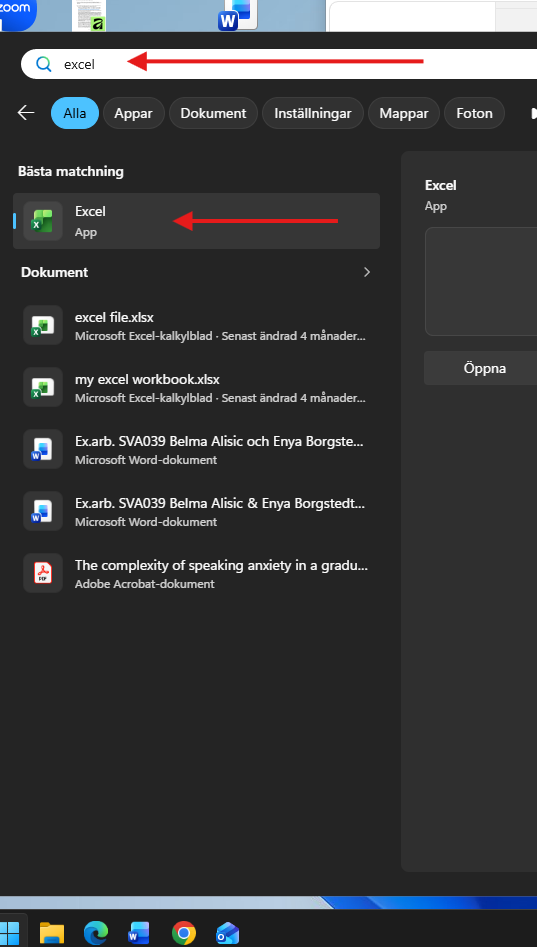Click the Zoom desktop icon

pyautogui.click(x=16, y=14)
